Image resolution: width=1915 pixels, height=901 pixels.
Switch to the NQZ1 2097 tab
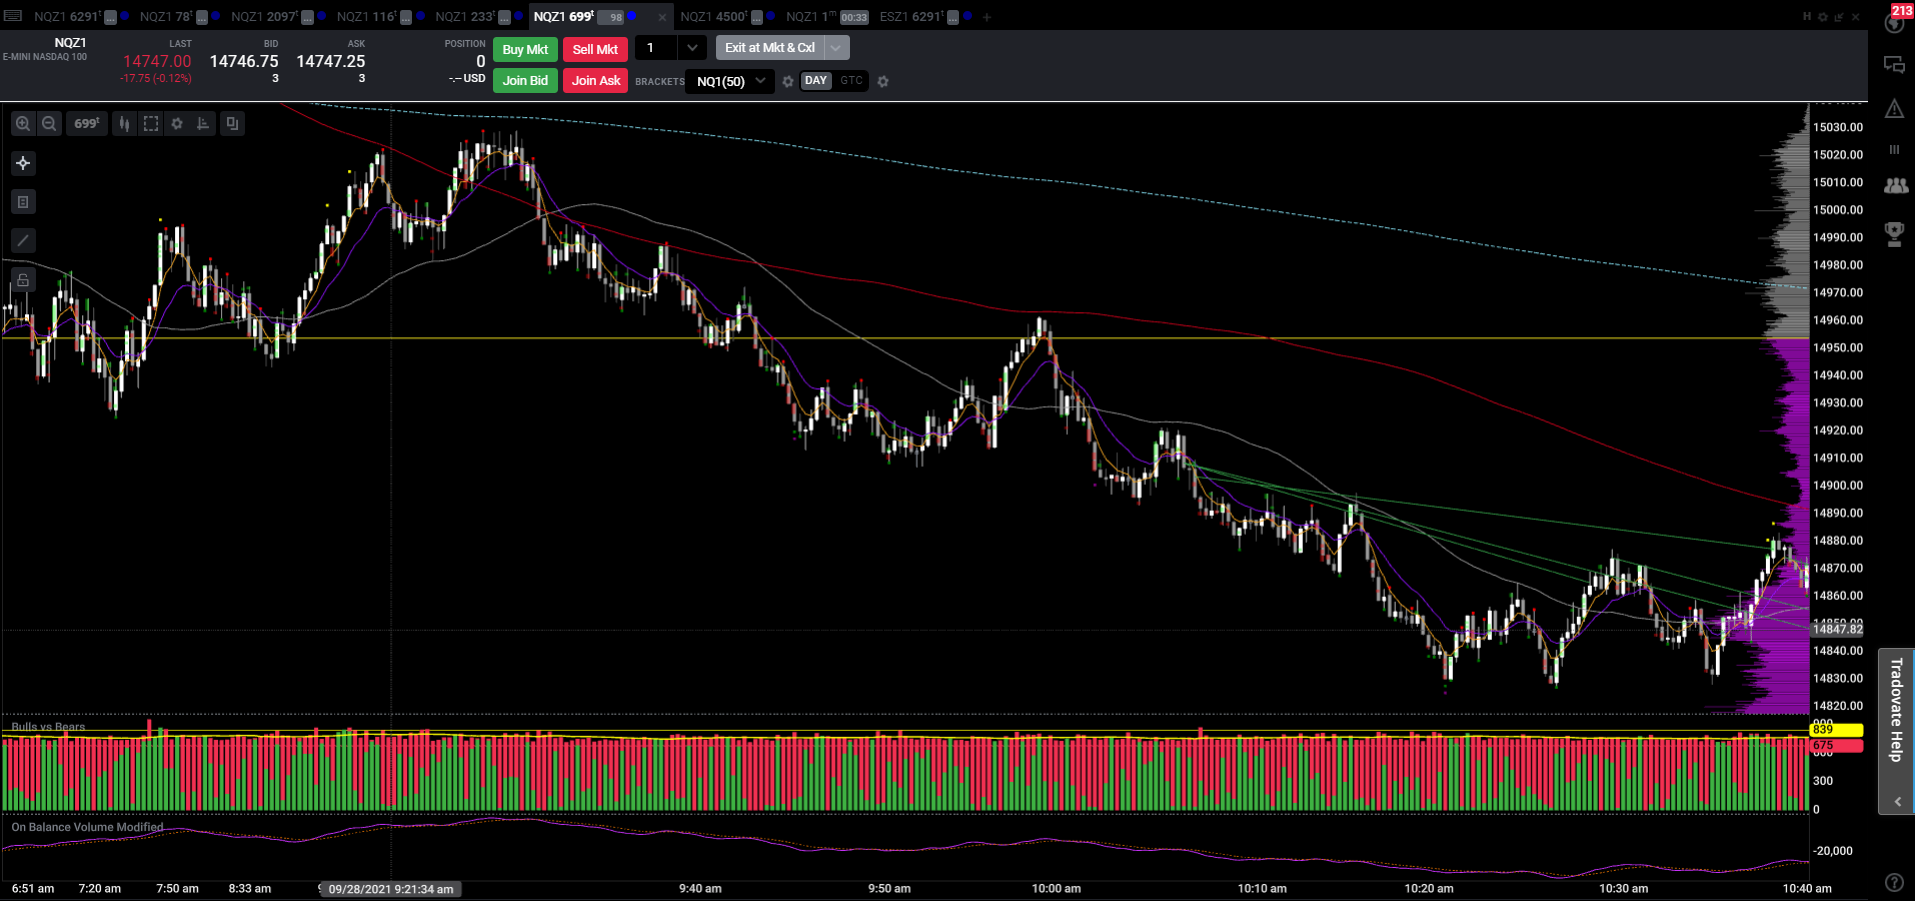click(x=264, y=16)
